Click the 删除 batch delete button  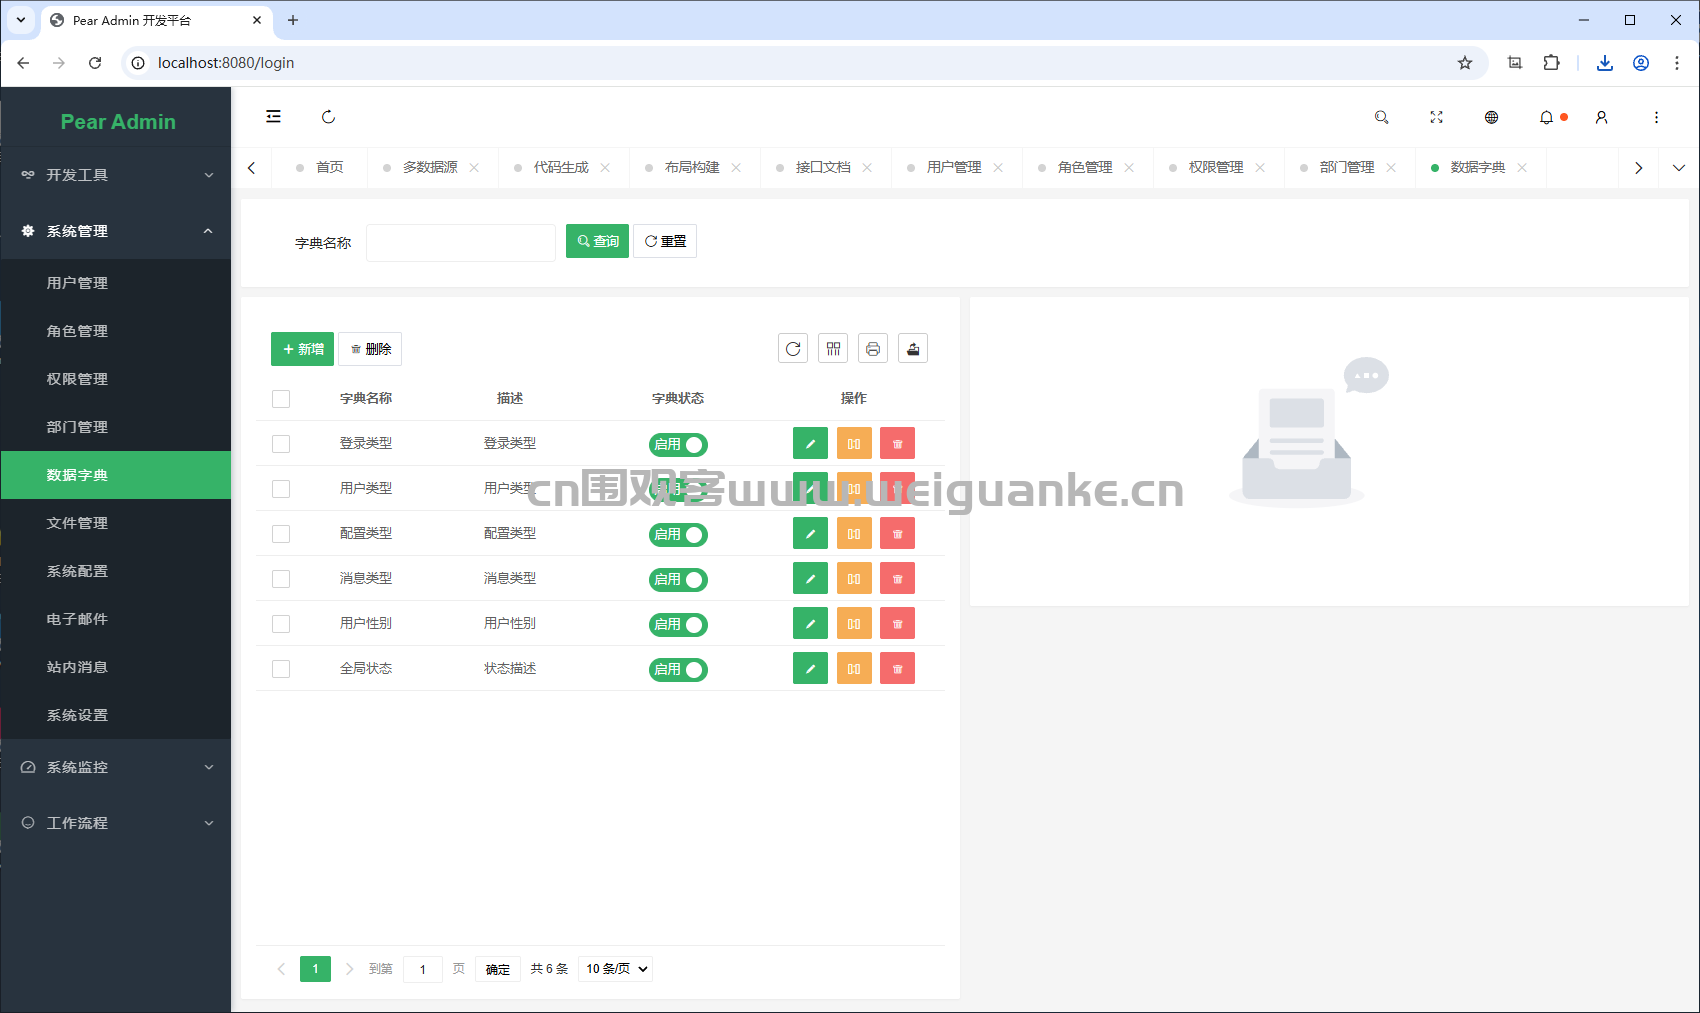point(370,349)
